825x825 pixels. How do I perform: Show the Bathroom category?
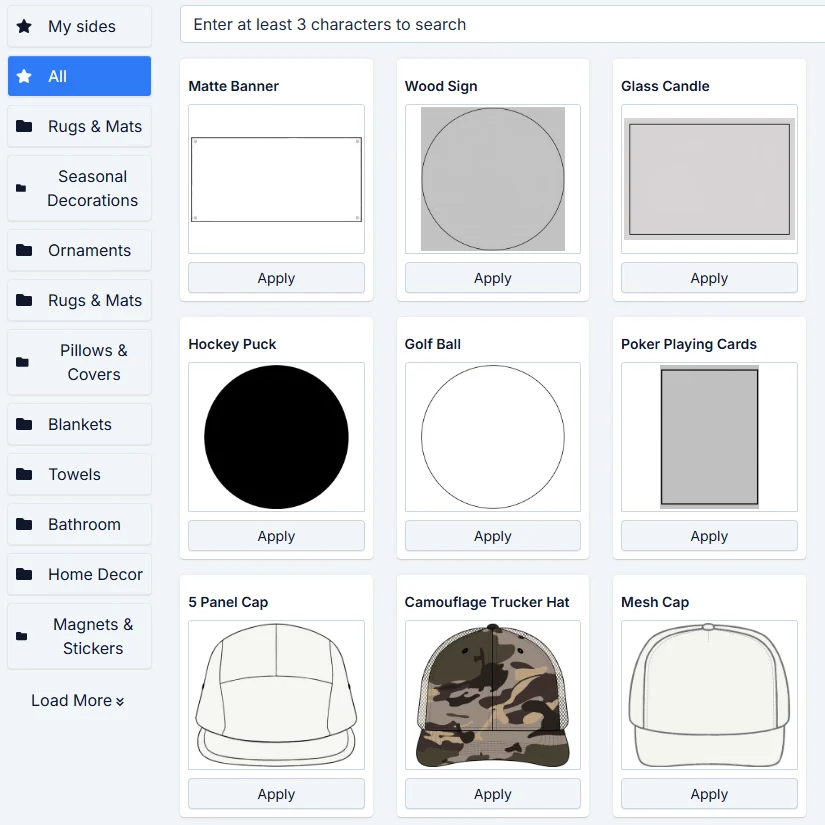[79, 524]
